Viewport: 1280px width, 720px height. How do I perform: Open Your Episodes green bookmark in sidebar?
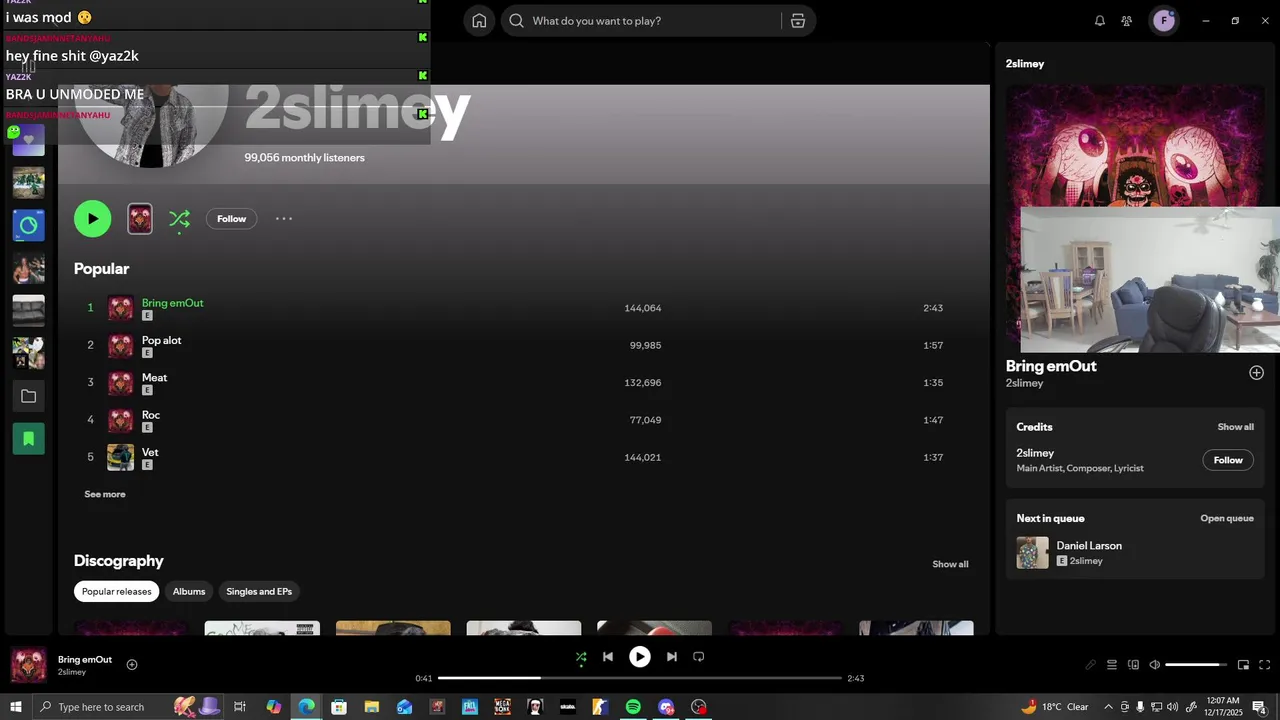click(28, 438)
